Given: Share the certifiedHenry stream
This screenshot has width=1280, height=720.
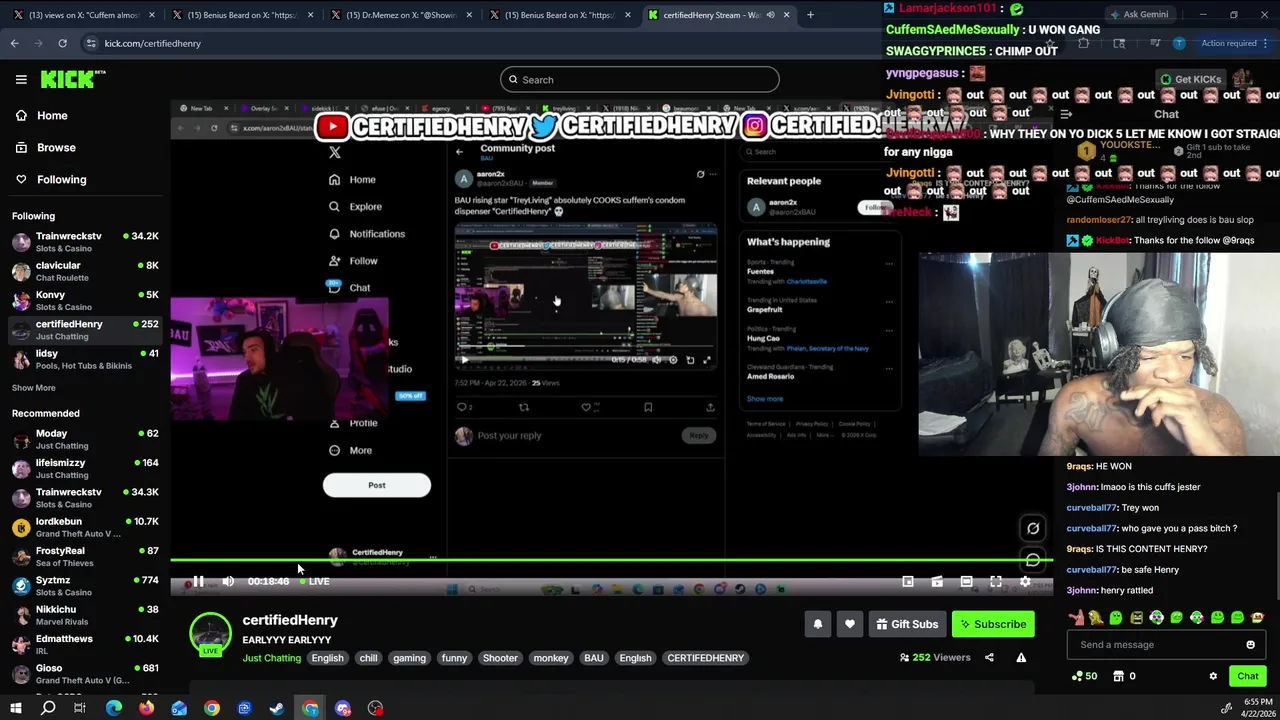Looking at the screenshot, I should tap(989, 657).
